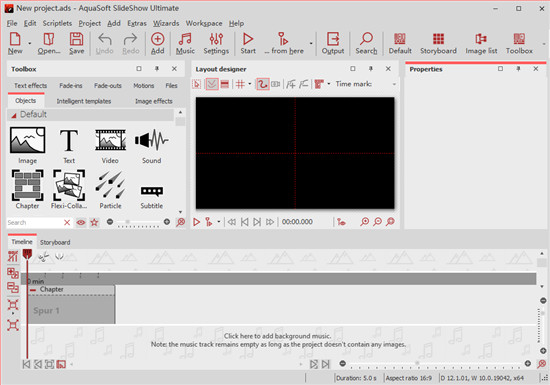Select Spur 1 track in timeline
This screenshot has height=385, width=550.
pos(71,310)
